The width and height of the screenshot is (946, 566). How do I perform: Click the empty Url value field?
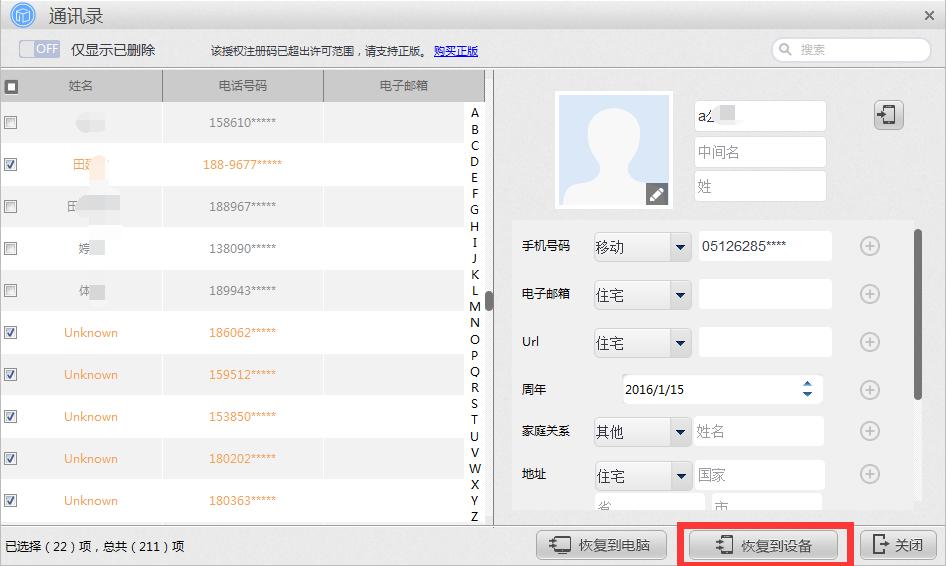(x=765, y=342)
